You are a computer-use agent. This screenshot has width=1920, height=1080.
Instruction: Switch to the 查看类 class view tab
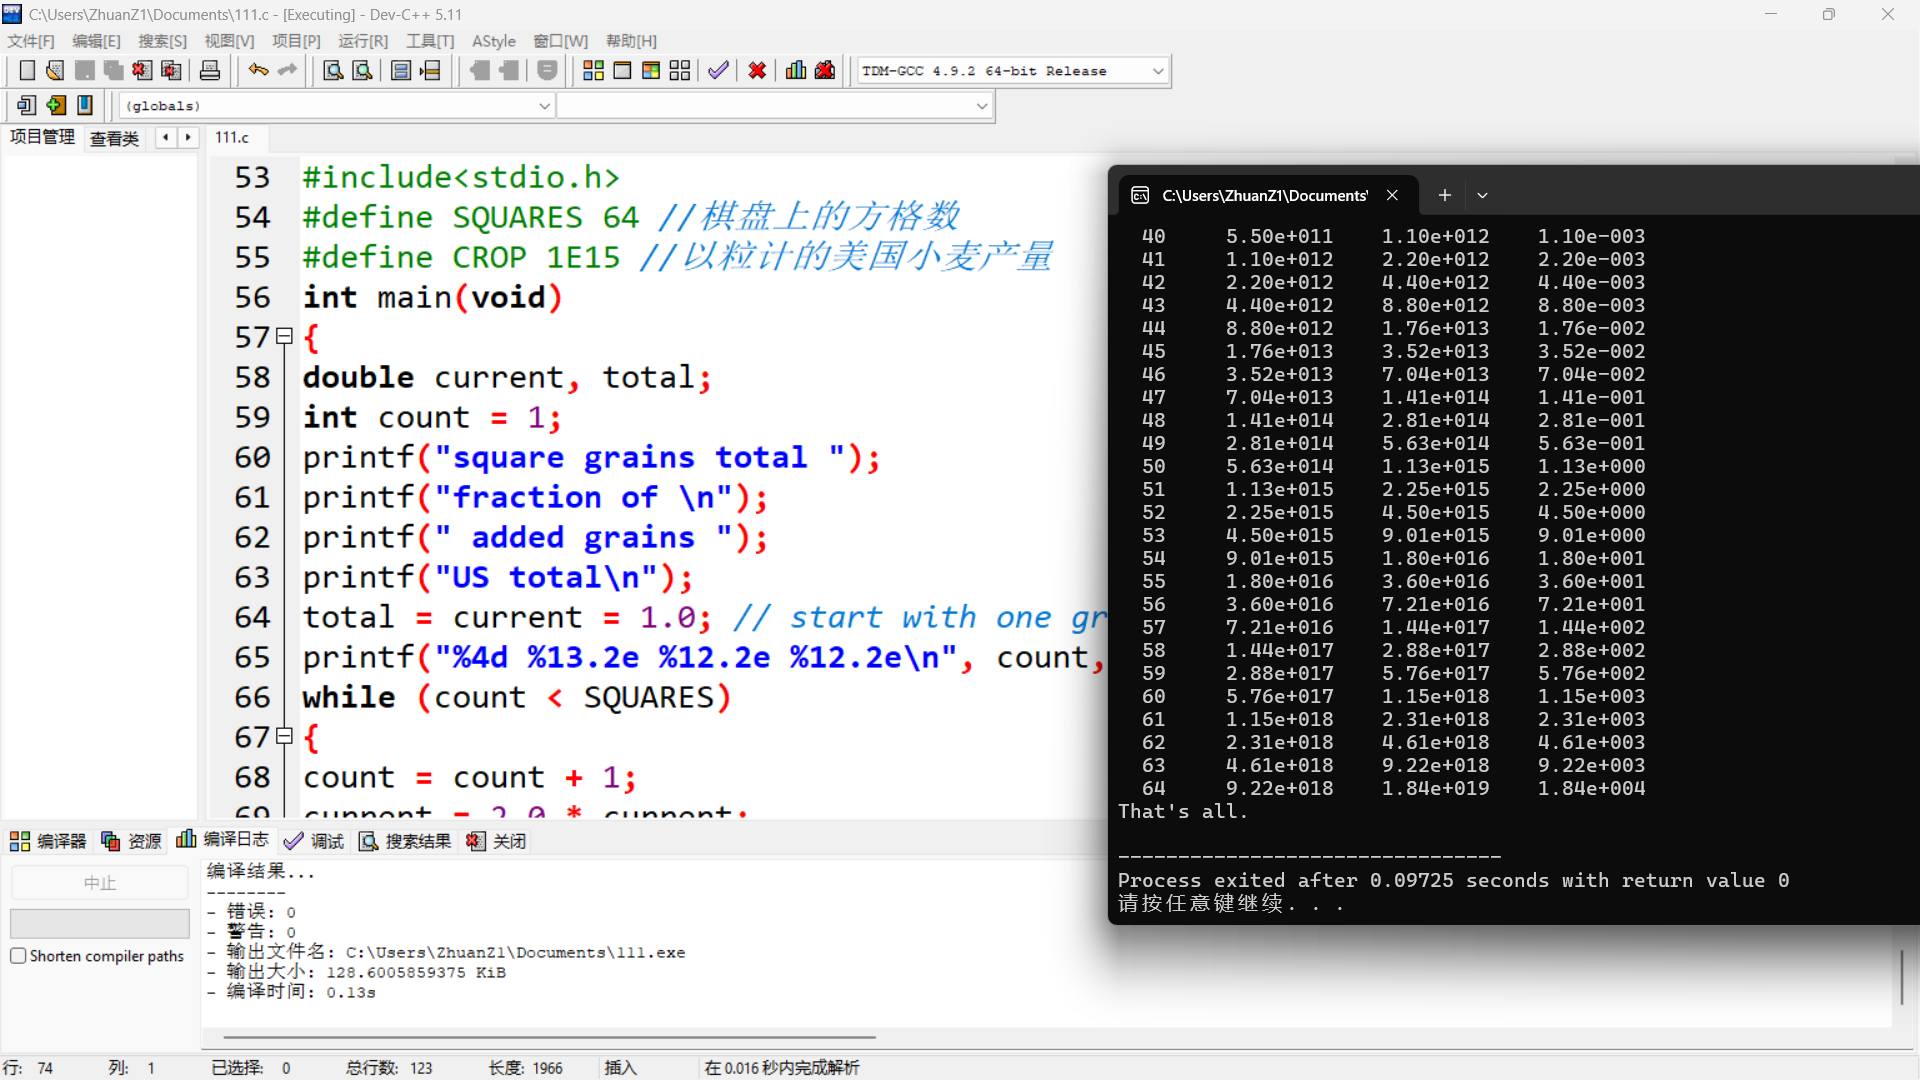click(114, 138)
